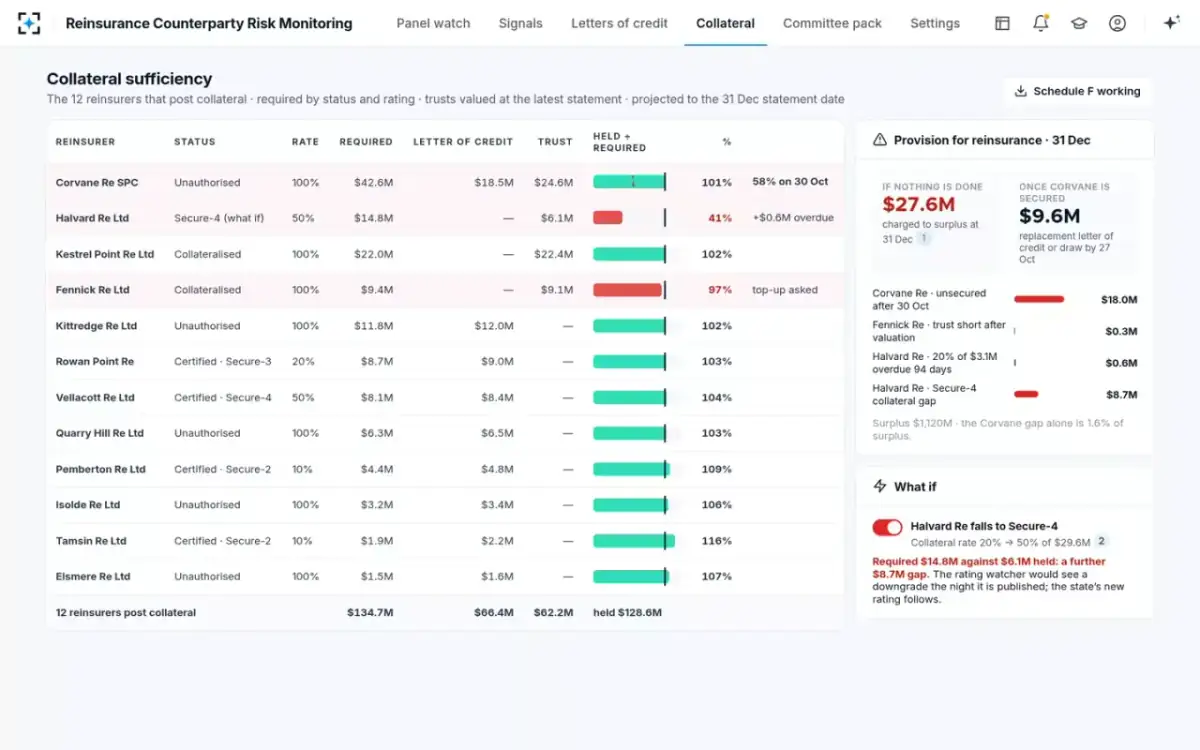Switch to the Panel watch tab
Screen dimensions: 1200x750
(433, 23)
